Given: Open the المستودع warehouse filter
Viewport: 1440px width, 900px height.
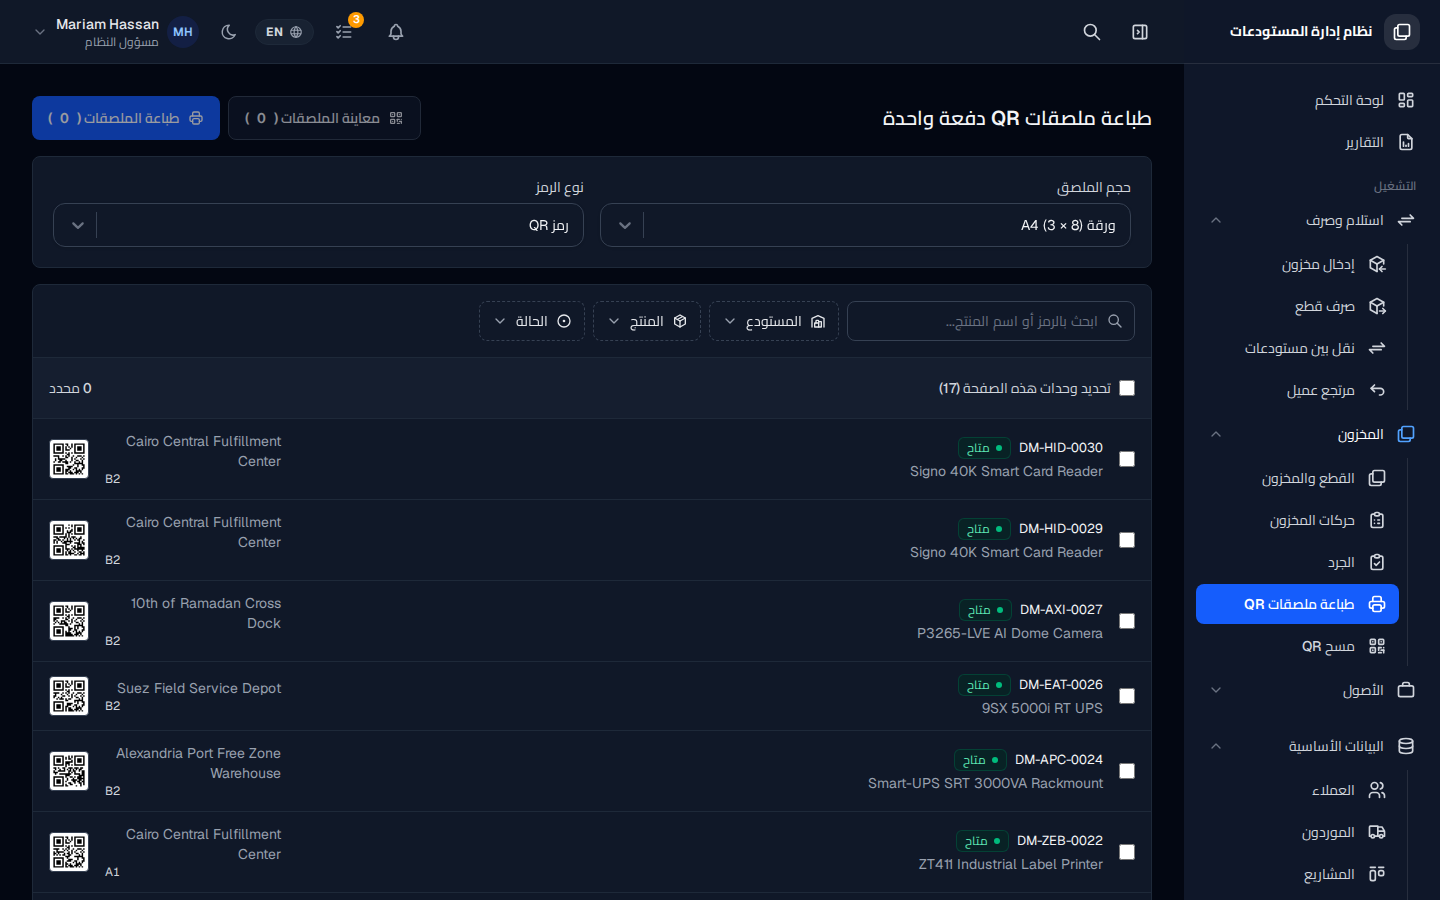Looking at the screenshot, I should click(774, 321).
